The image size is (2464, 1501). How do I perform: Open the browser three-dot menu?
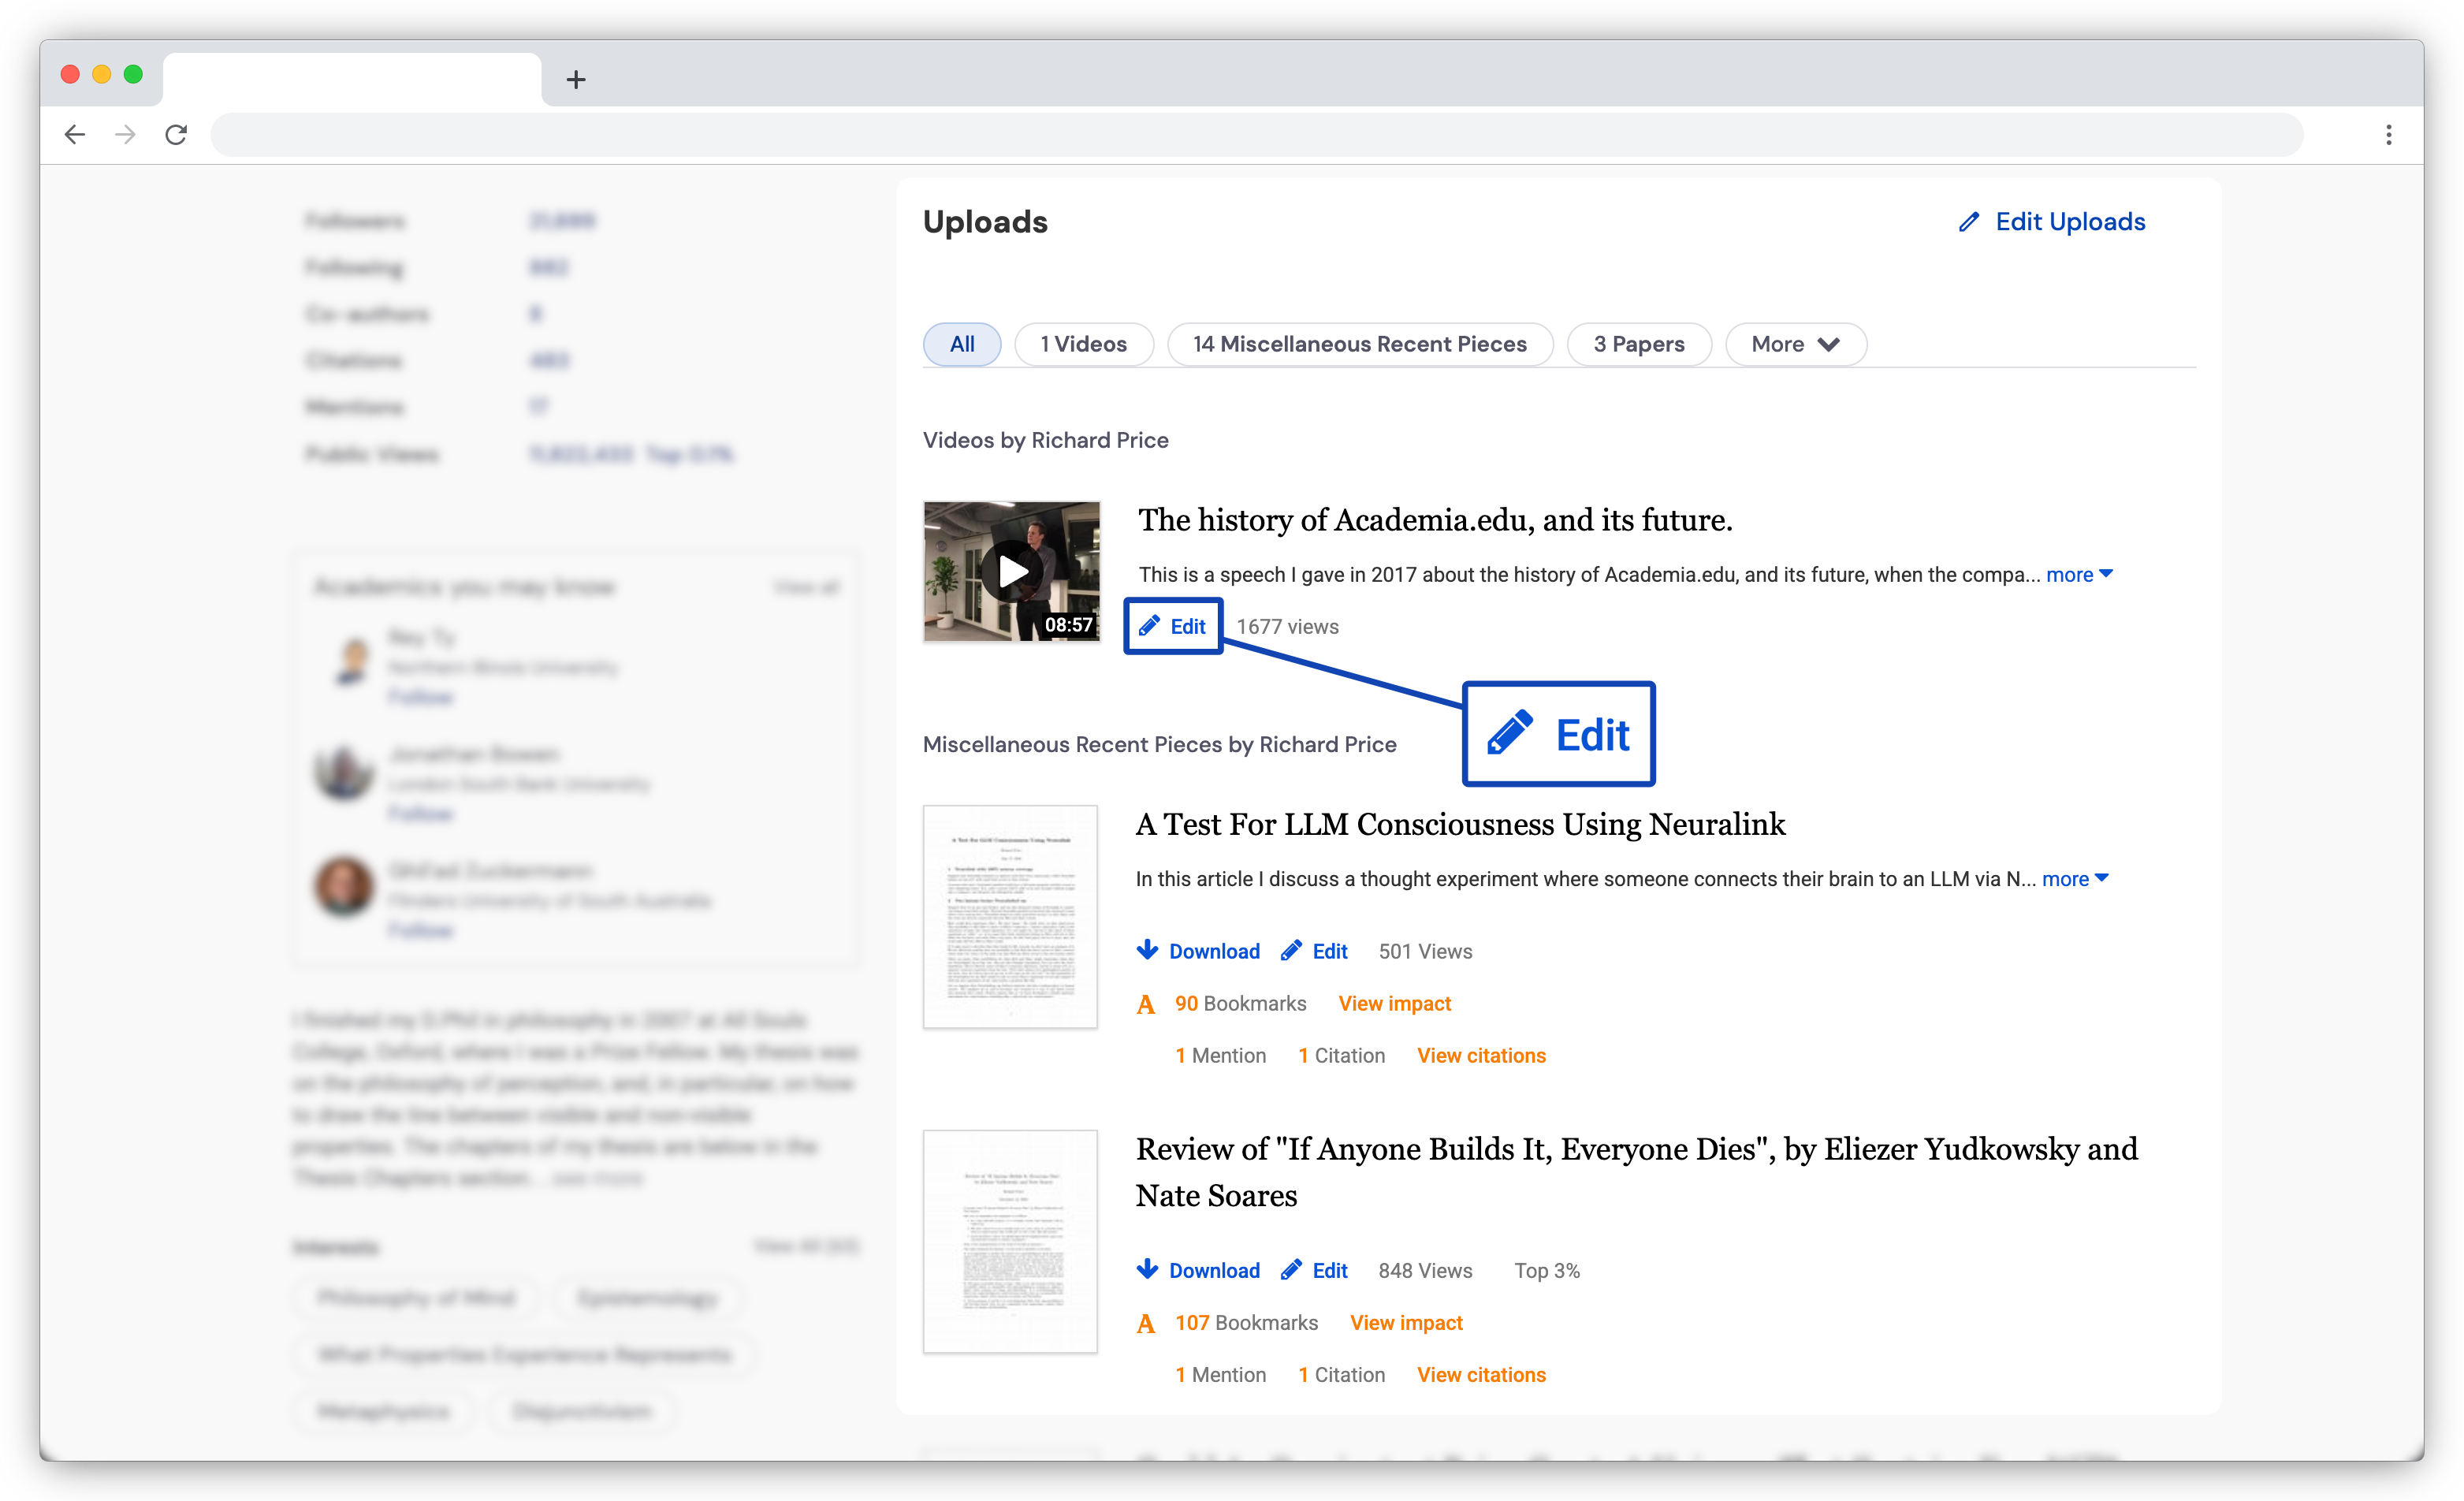coord(2388,135)
